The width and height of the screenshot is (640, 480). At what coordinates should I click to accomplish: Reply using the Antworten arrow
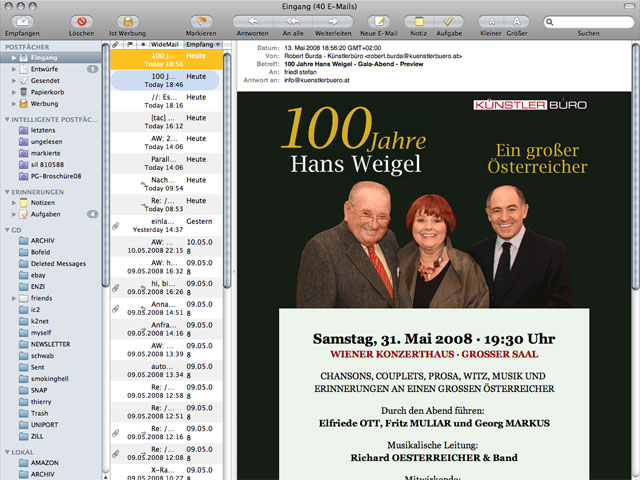(x=253, y=21)
